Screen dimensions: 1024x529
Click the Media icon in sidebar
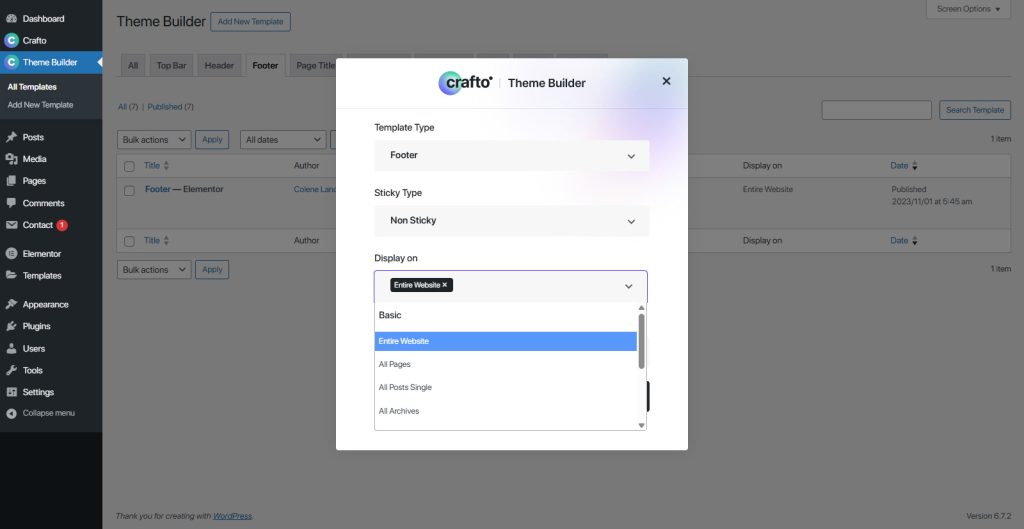click(11, 159)
